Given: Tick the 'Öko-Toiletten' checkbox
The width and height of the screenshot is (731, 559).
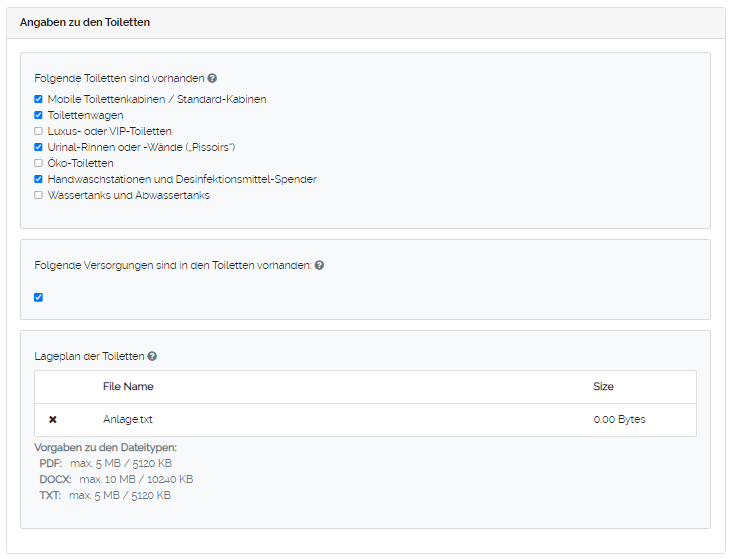Looking at the screenshot, I should tap(38, 163).
